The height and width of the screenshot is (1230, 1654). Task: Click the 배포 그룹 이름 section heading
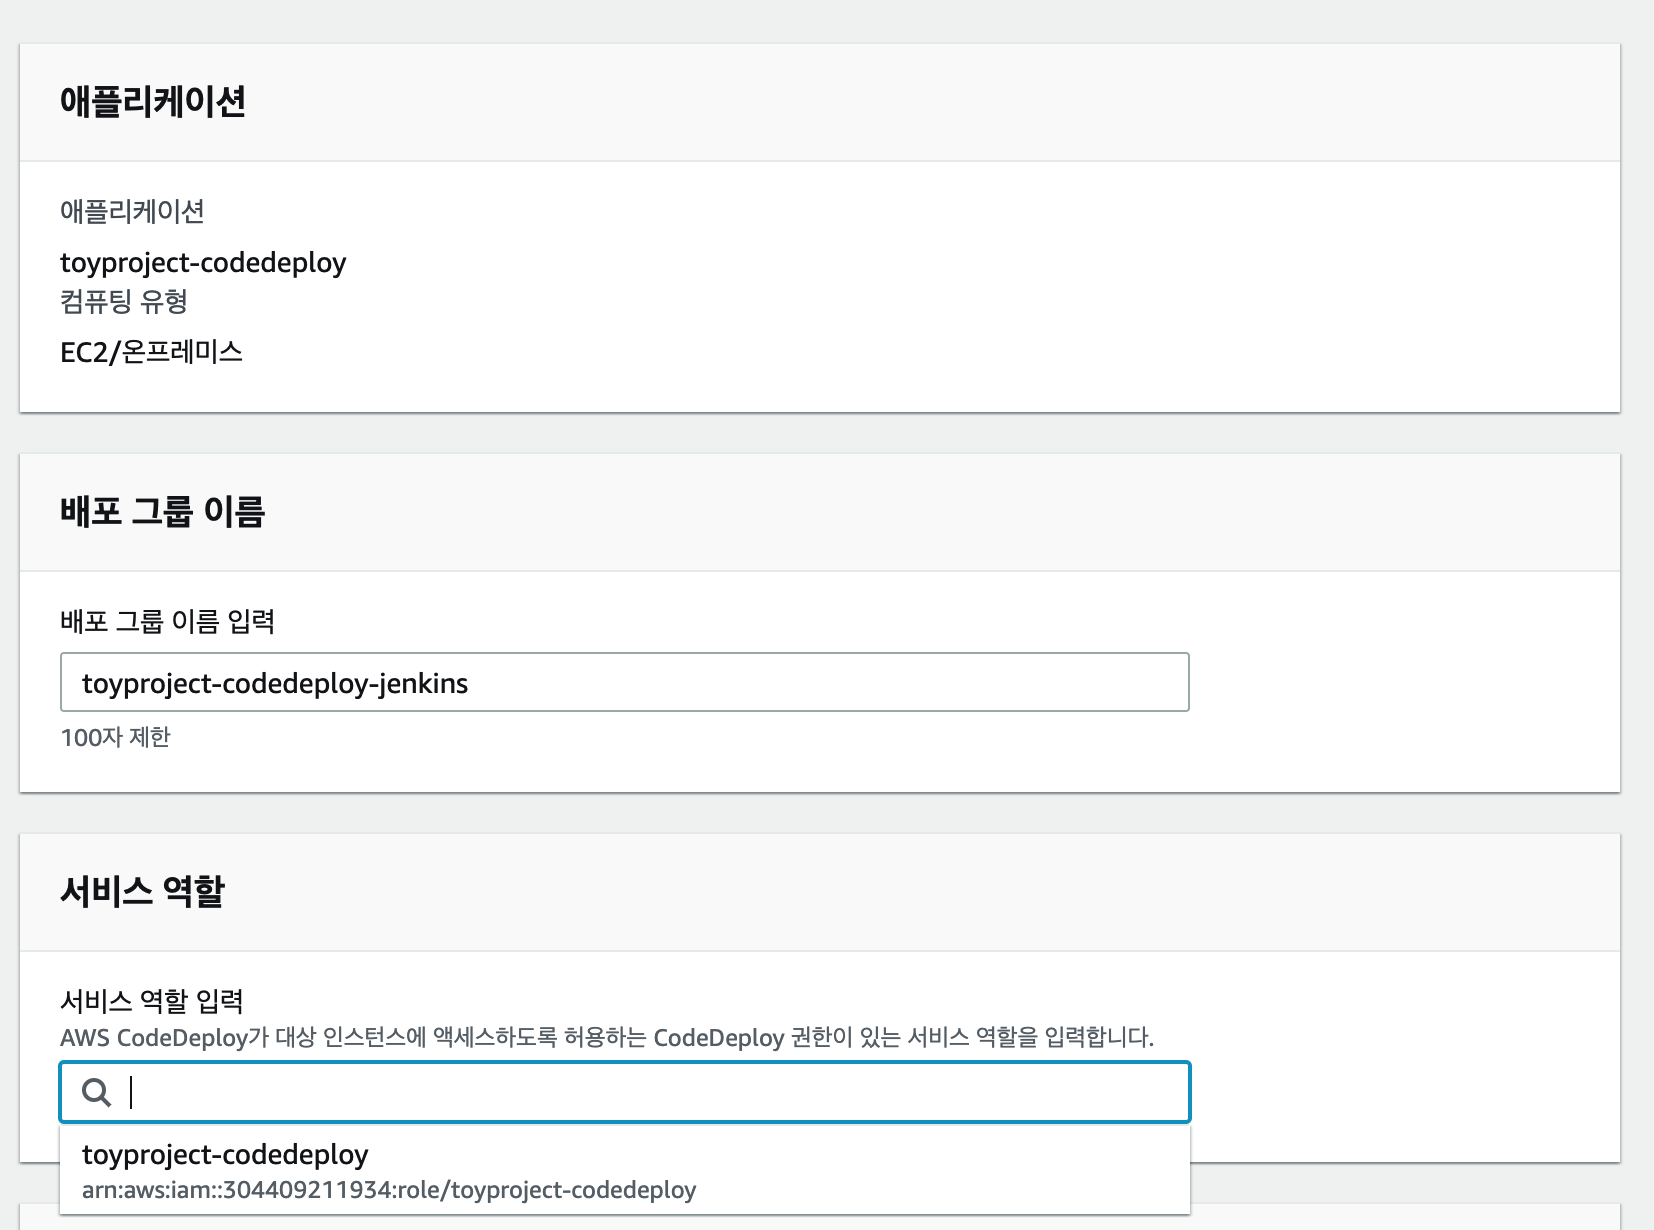pyautogui.click(x=162, y=511)
